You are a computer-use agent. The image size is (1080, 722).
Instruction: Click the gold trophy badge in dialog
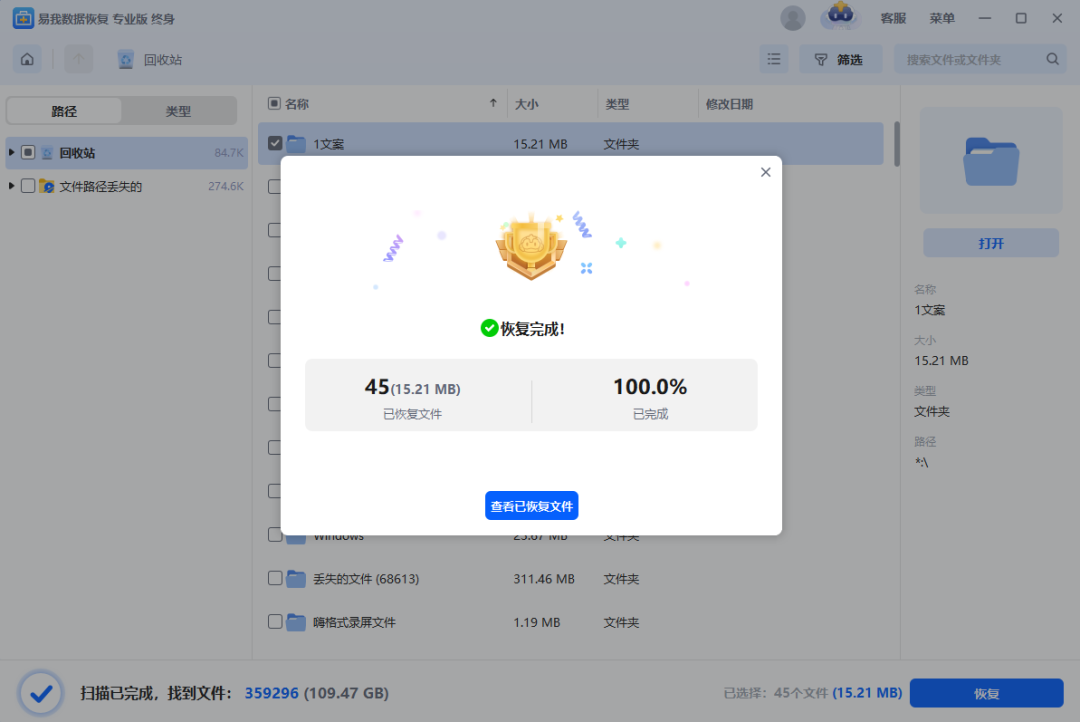(531, 246)
